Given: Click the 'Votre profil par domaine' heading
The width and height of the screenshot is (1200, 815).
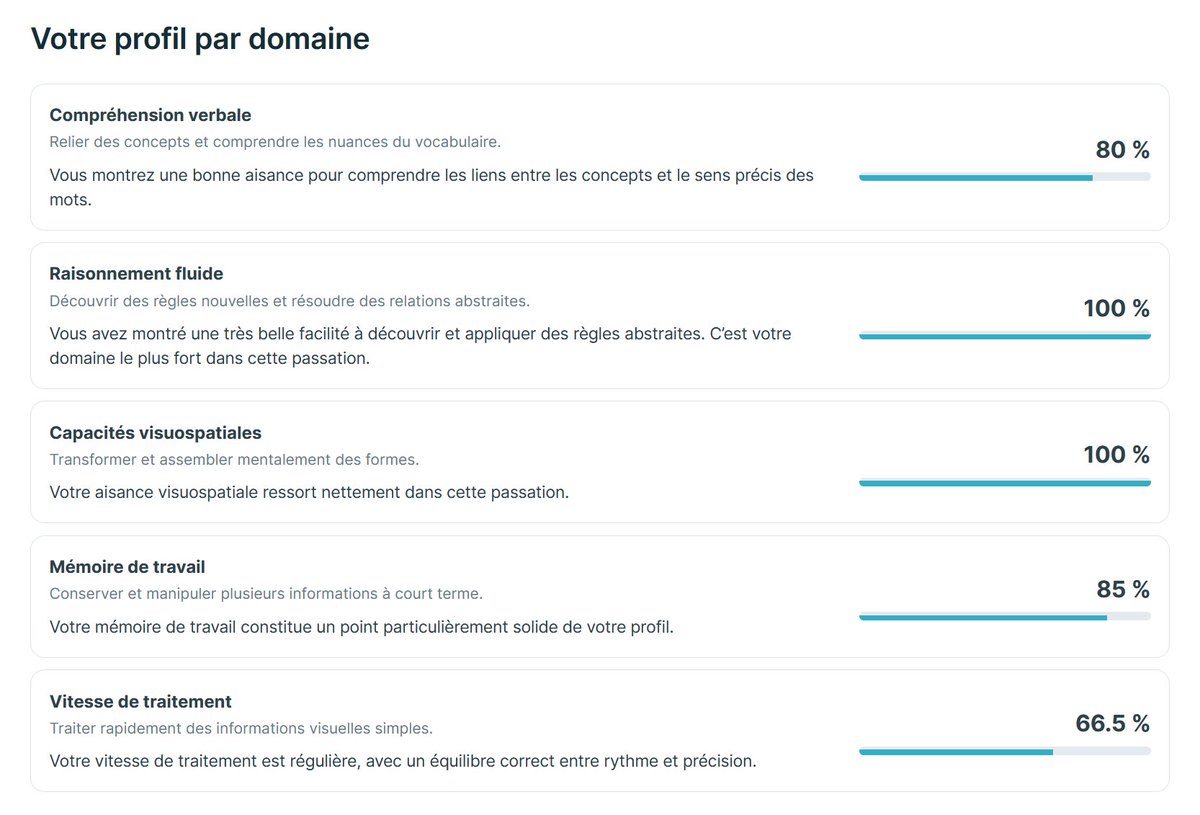Looking at the screenshot, I should [200, 39].
